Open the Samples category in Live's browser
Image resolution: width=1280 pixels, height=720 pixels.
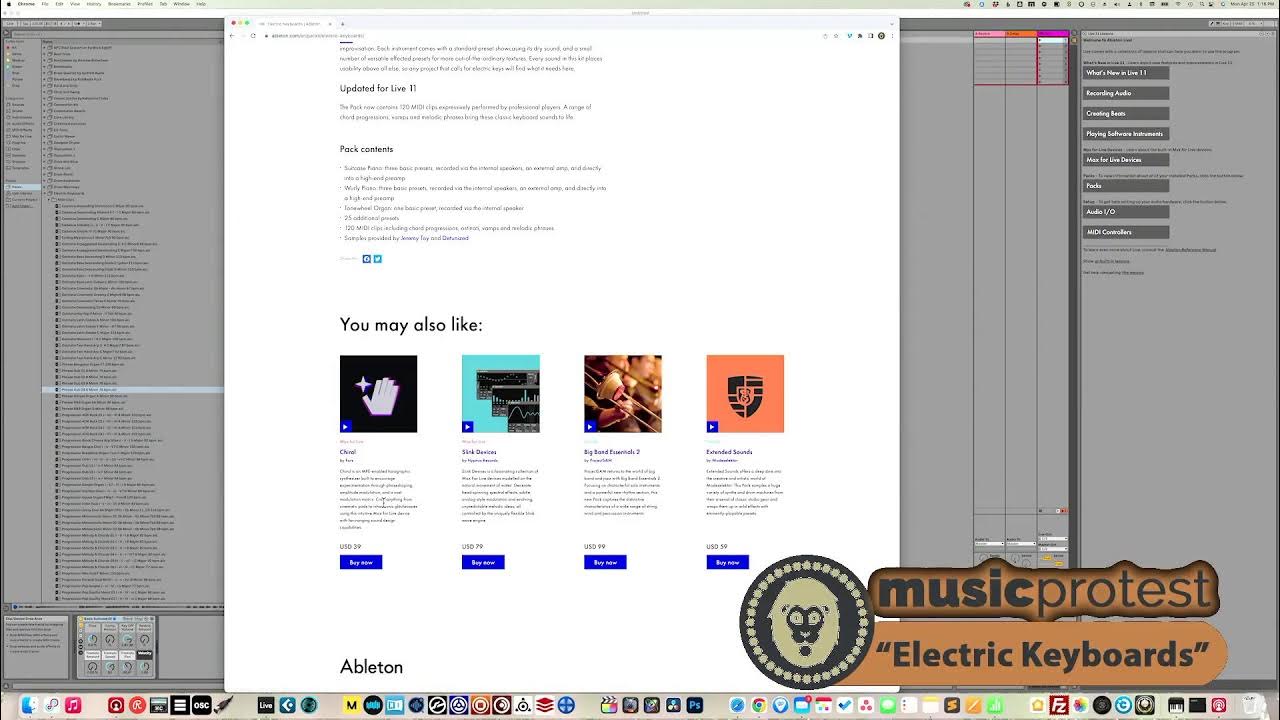click(19, 155)
